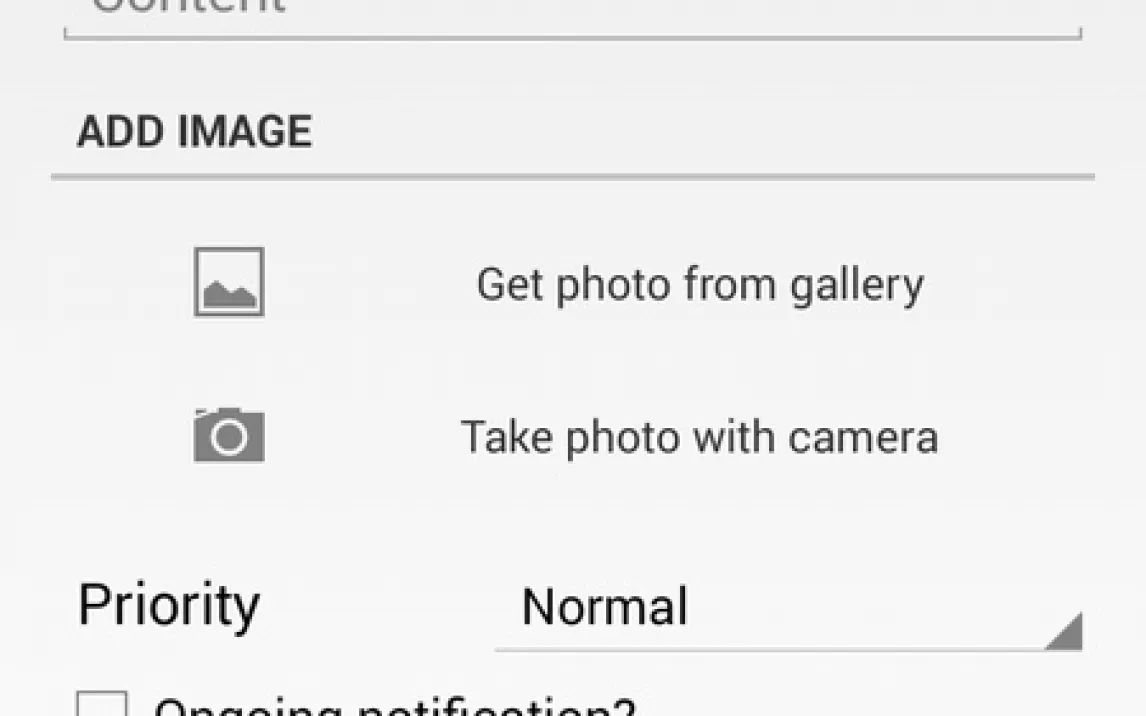This screenshot has height=716, width=1146.
Task: Focus the Content text field
Action: (x=572, y=10)
